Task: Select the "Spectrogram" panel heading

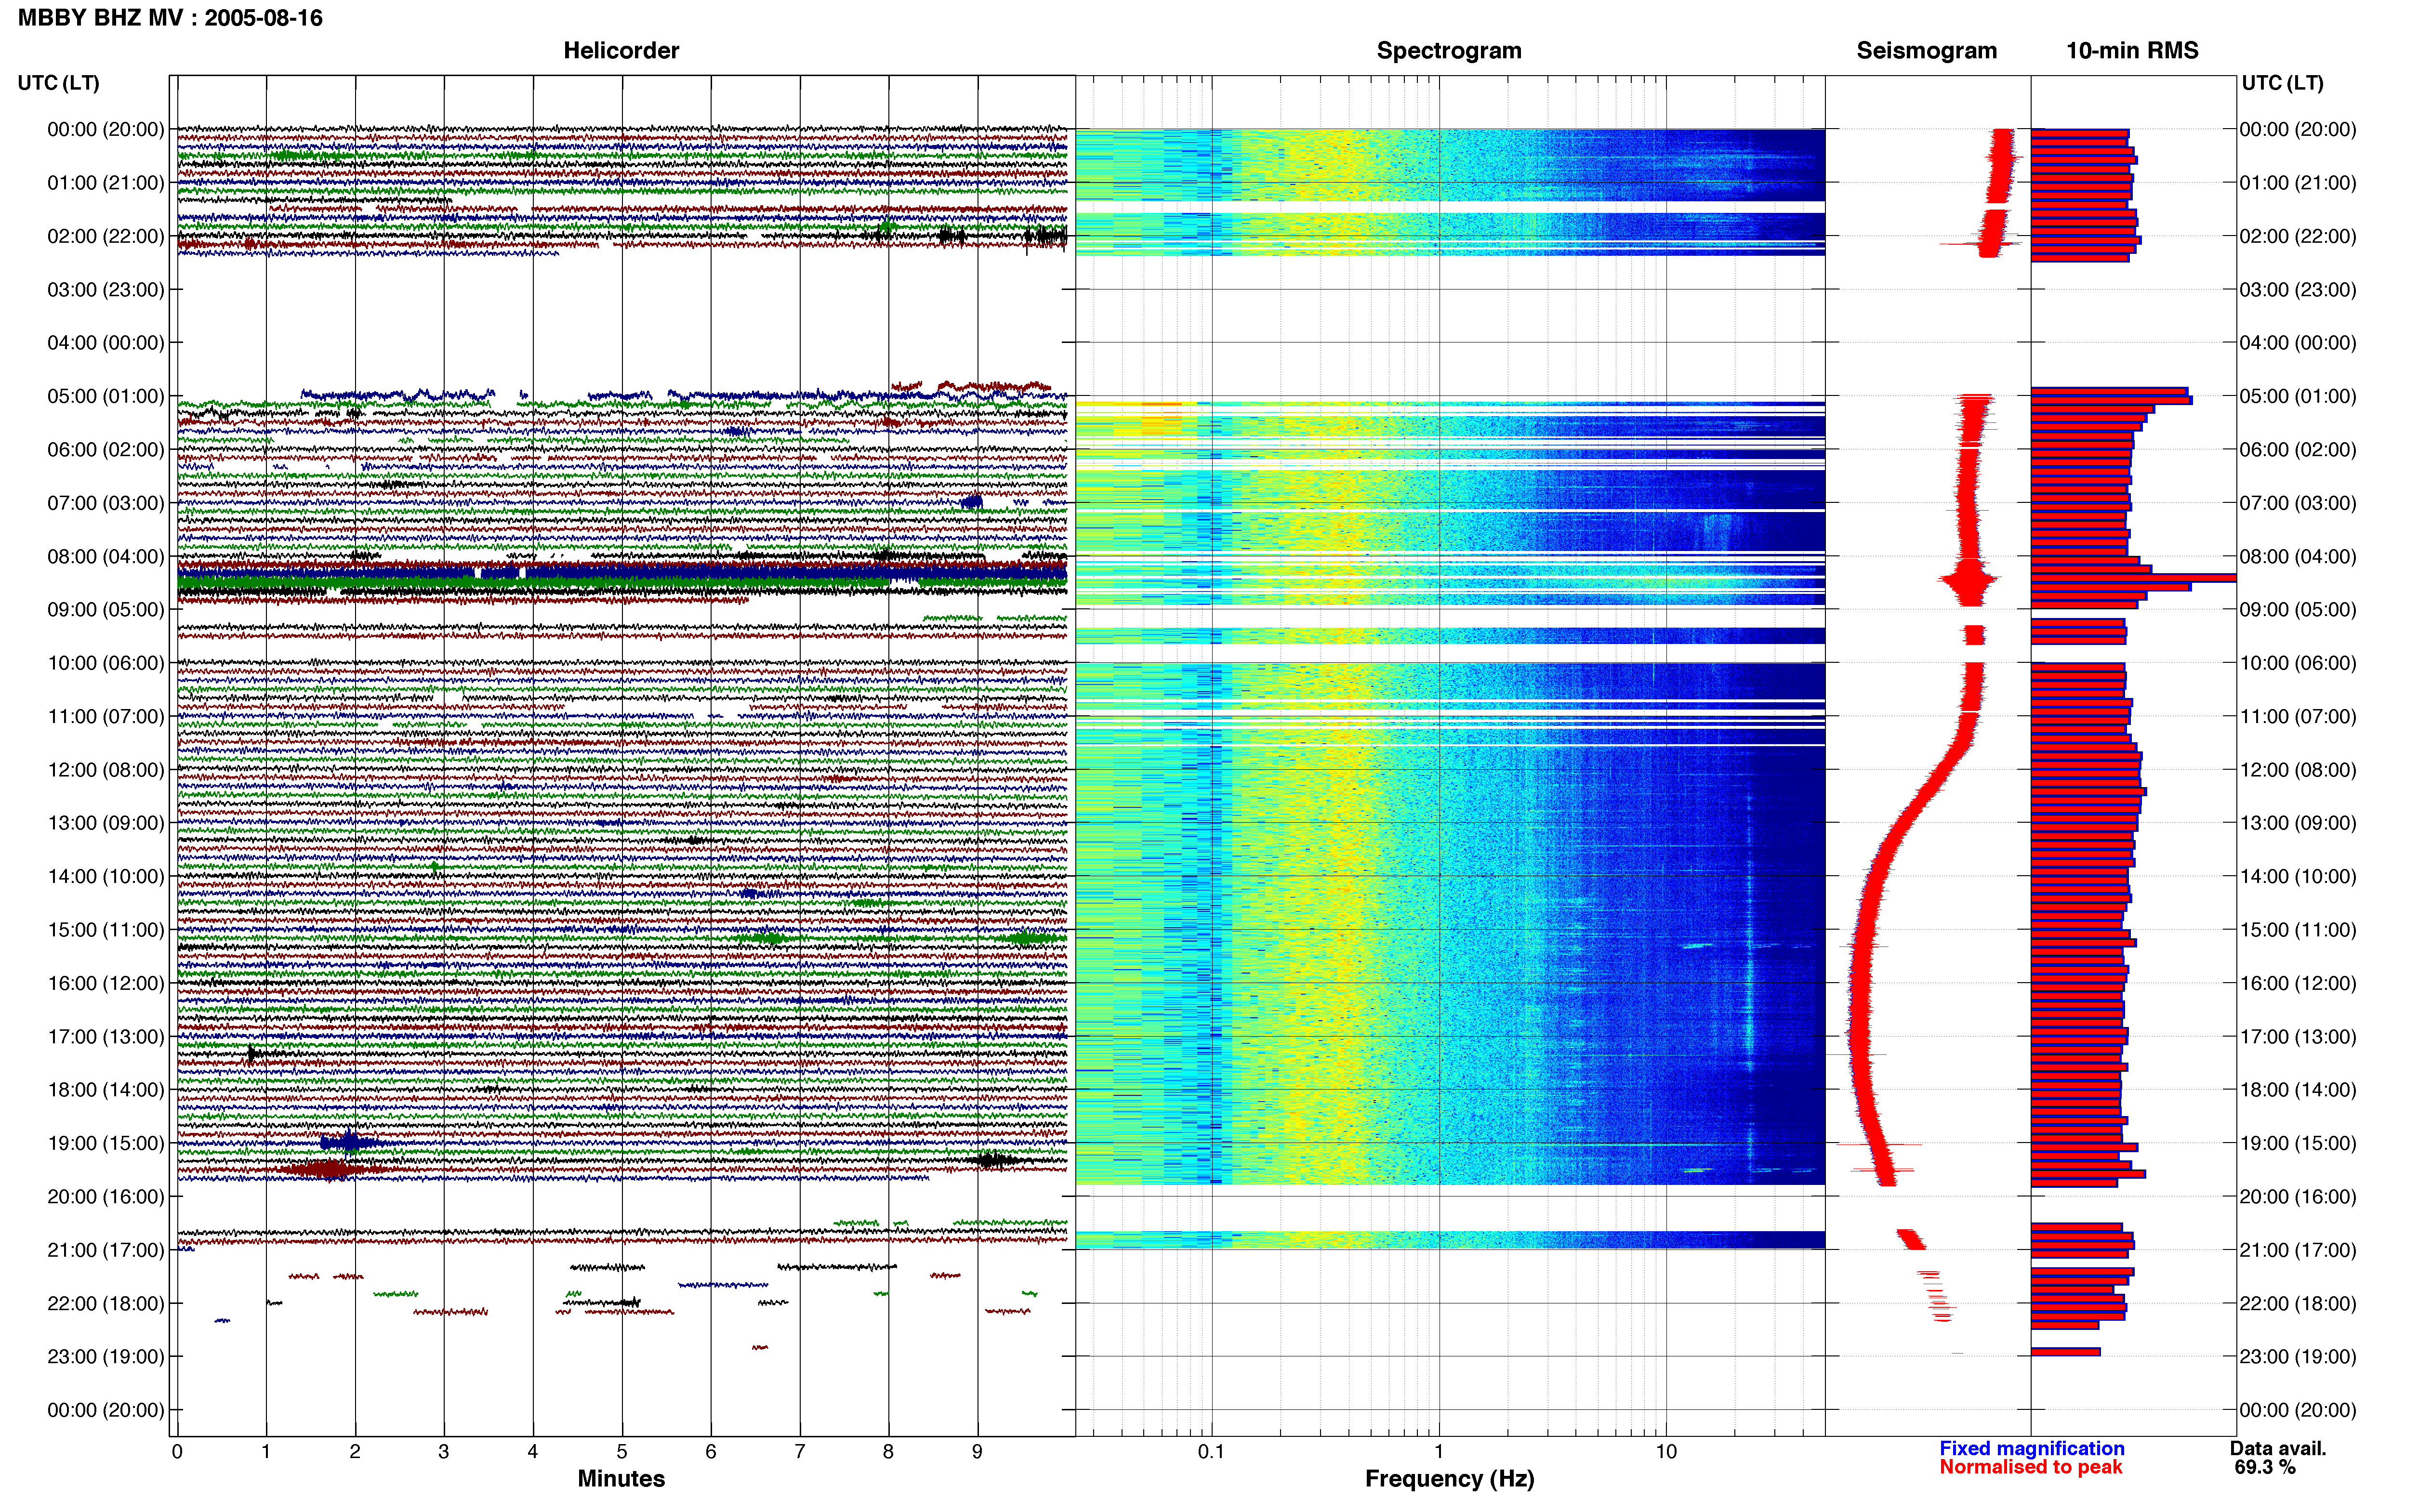Action: point(1449,51)
